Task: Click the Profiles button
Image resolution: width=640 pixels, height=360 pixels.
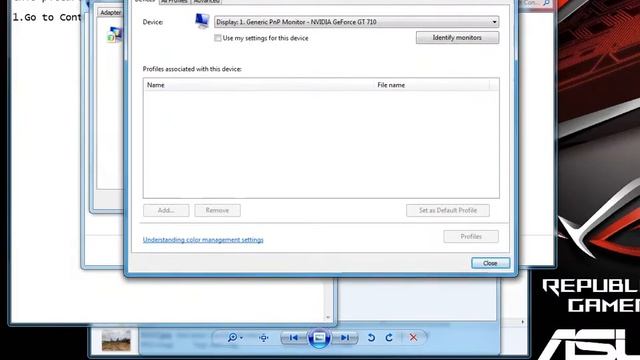Action: coord(471,236)
